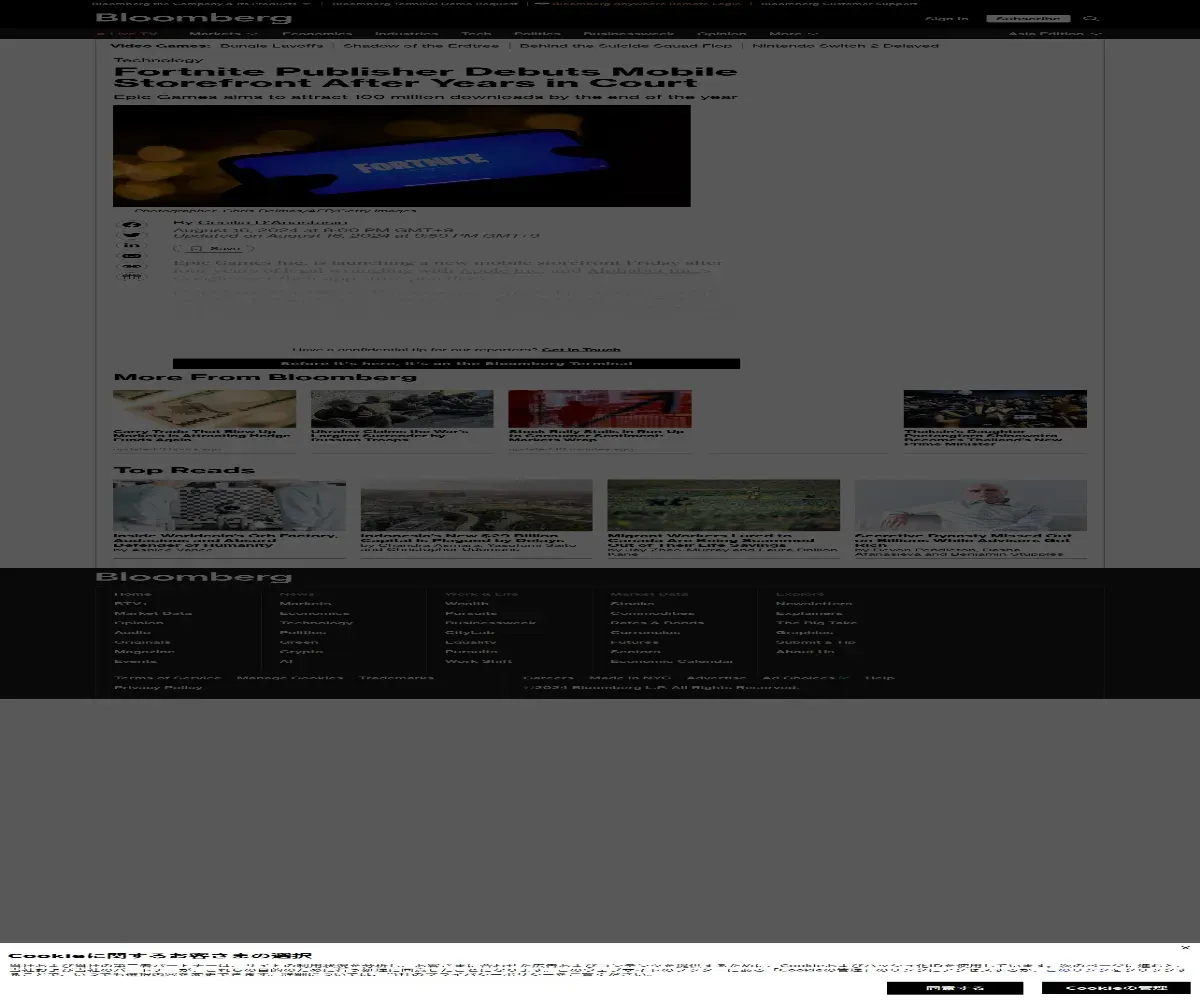Open Carry Trade story thumbnail
1200x1000 pixels.
pyautogui.click(x=205, y=409)
